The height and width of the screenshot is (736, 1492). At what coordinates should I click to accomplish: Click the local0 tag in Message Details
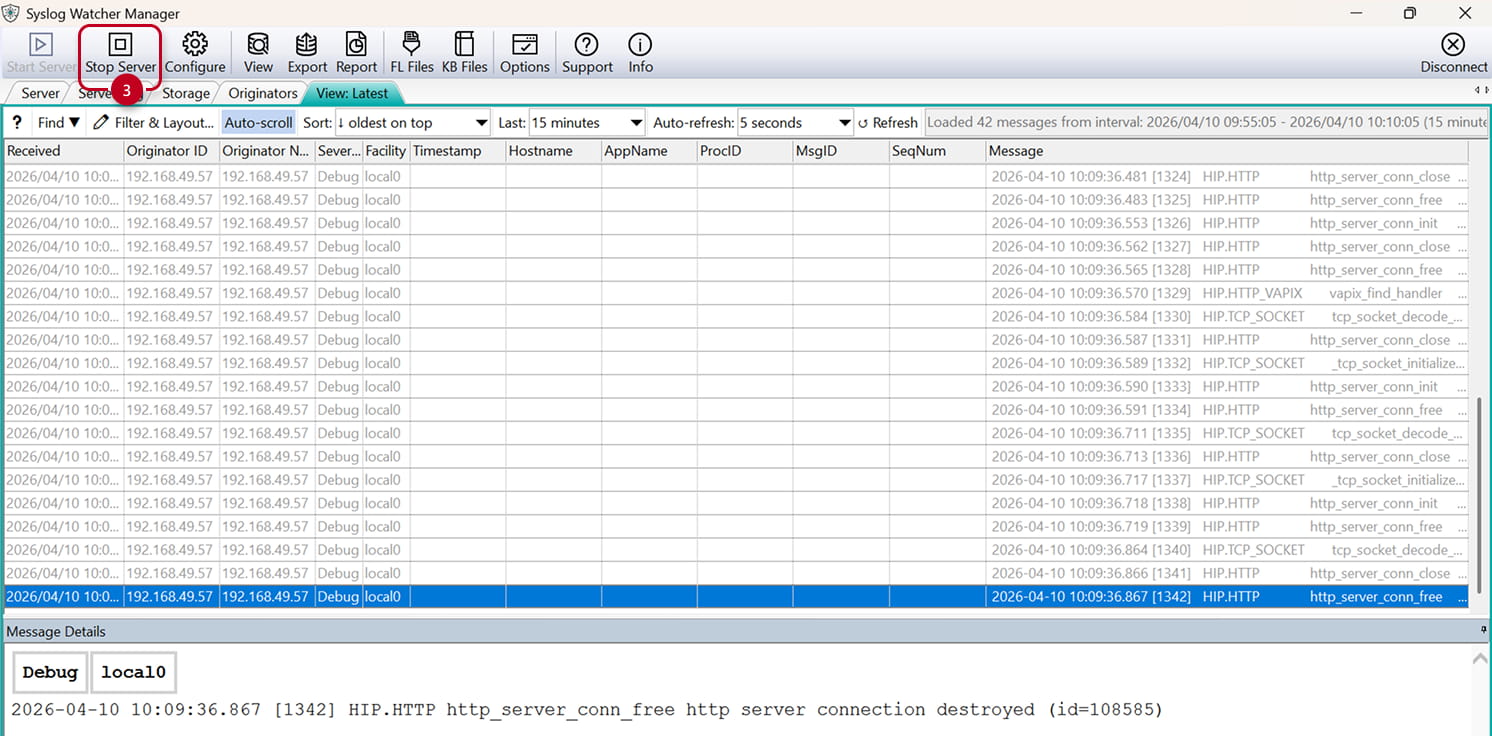pos(133,672)
